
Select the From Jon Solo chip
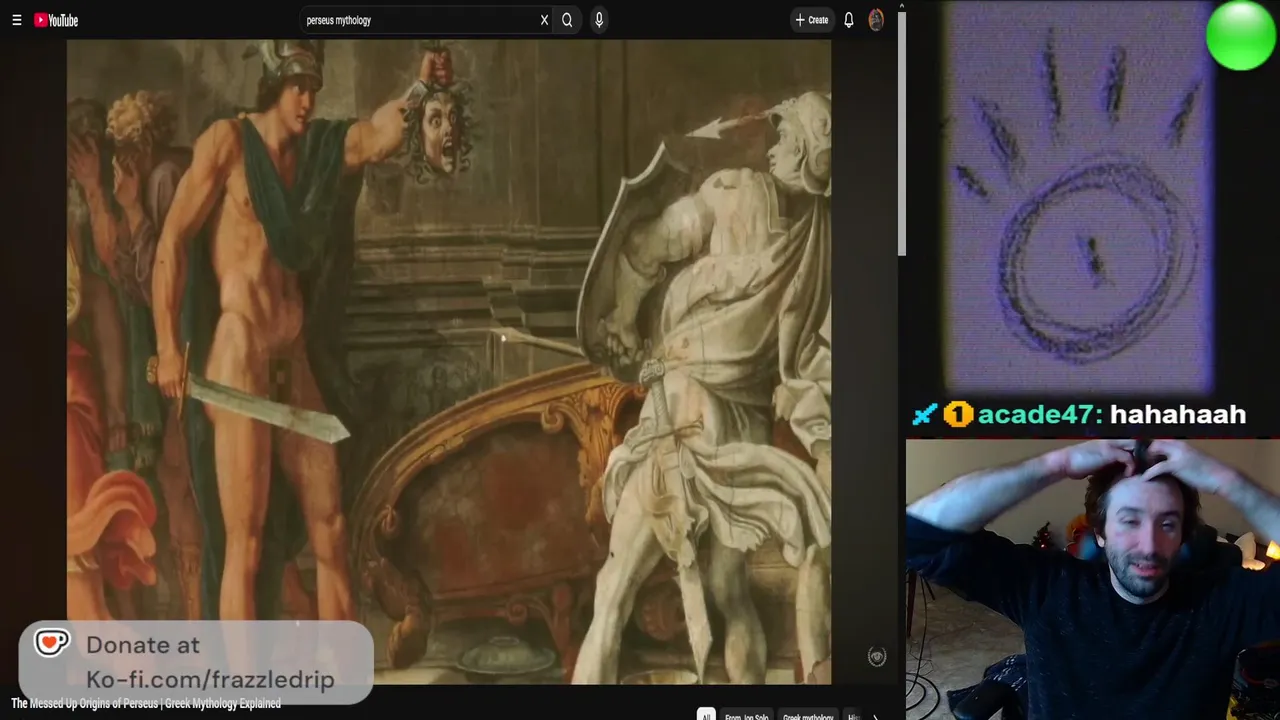coord(749,716)
